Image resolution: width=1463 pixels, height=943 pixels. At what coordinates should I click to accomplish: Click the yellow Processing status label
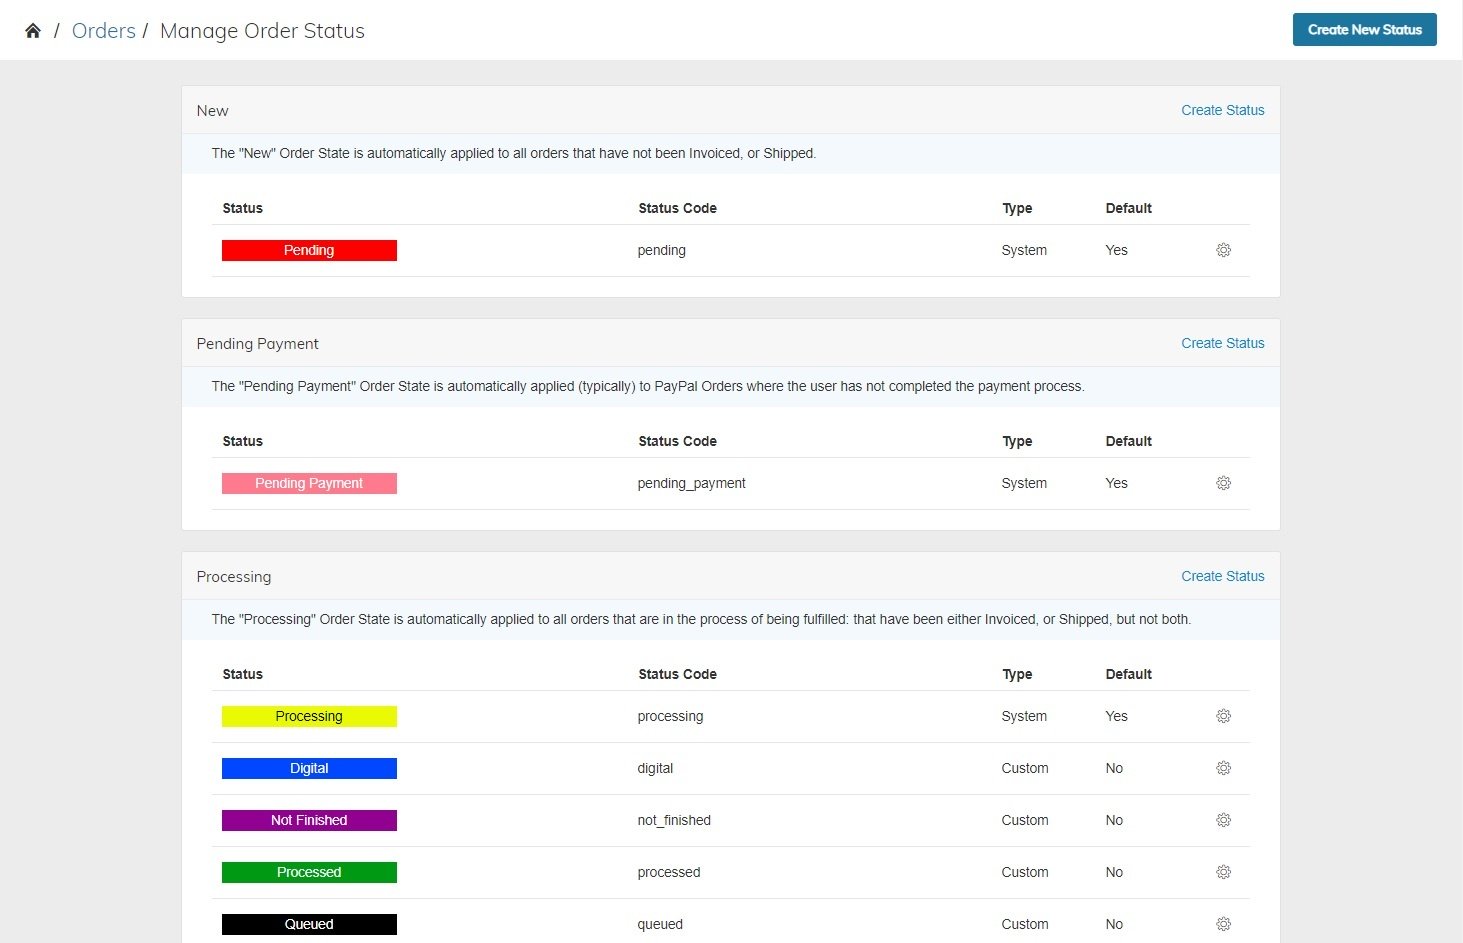coord(309,716)
